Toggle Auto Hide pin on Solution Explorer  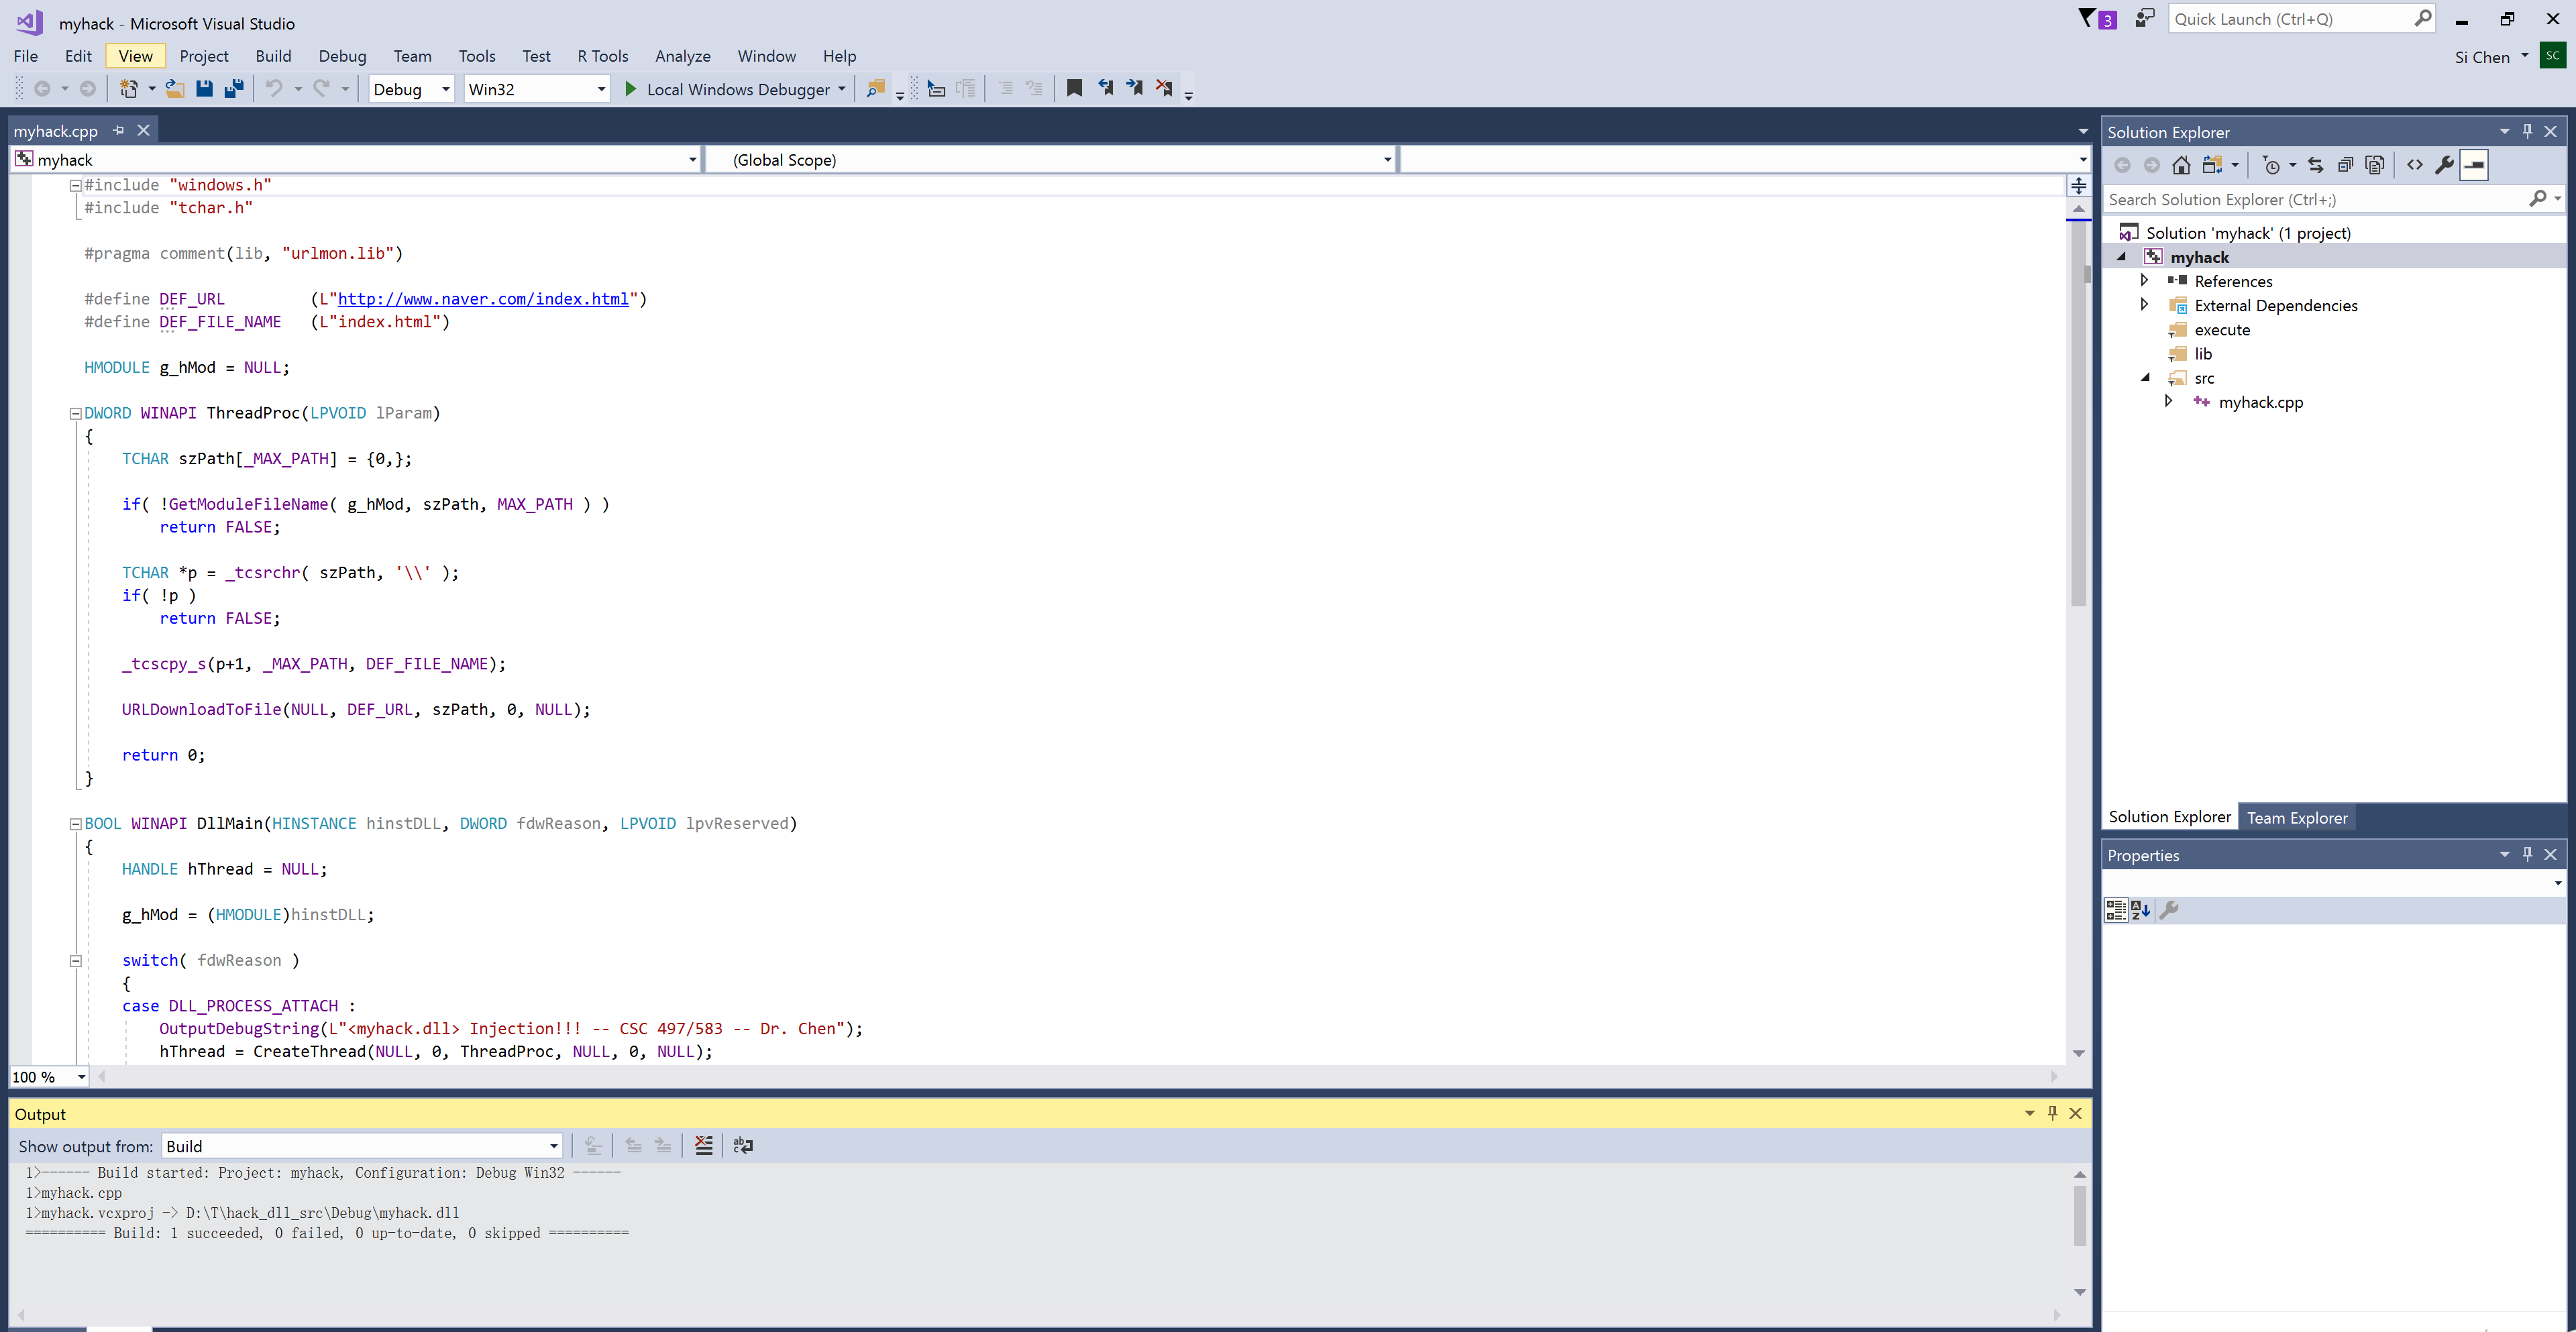coord(2527,131)
